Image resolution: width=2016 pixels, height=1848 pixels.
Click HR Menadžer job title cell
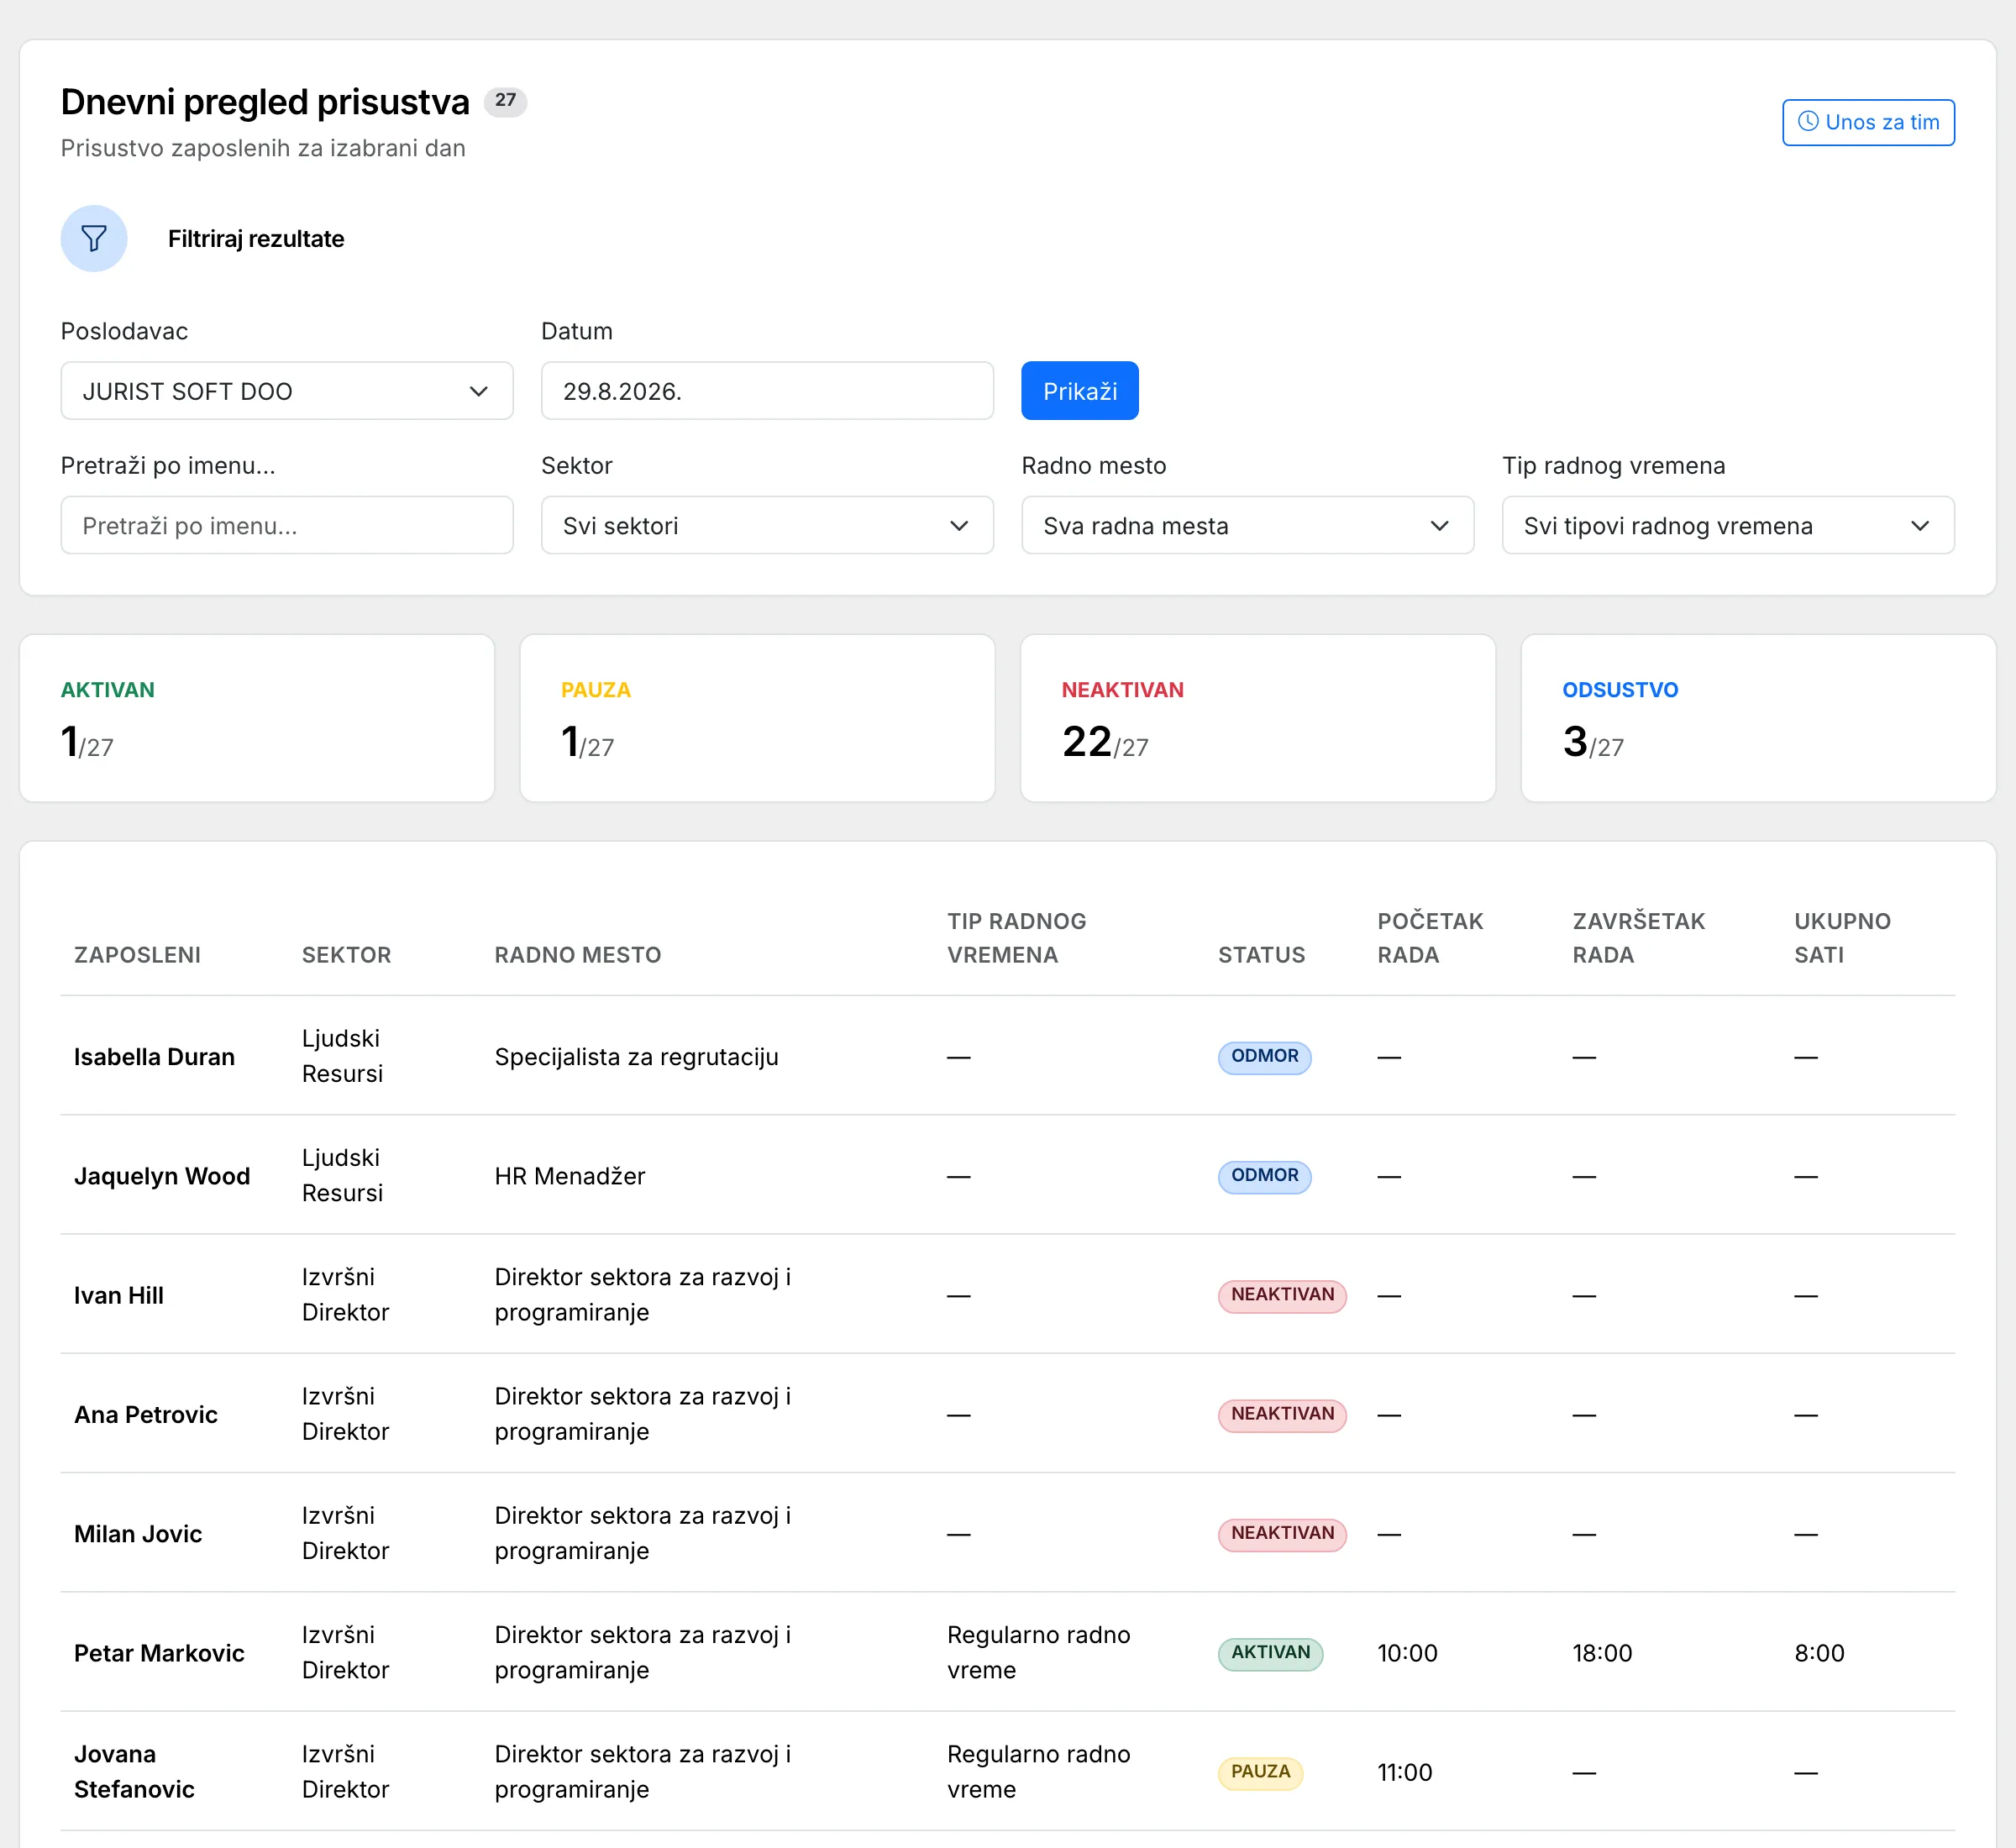coord(570,1176)
